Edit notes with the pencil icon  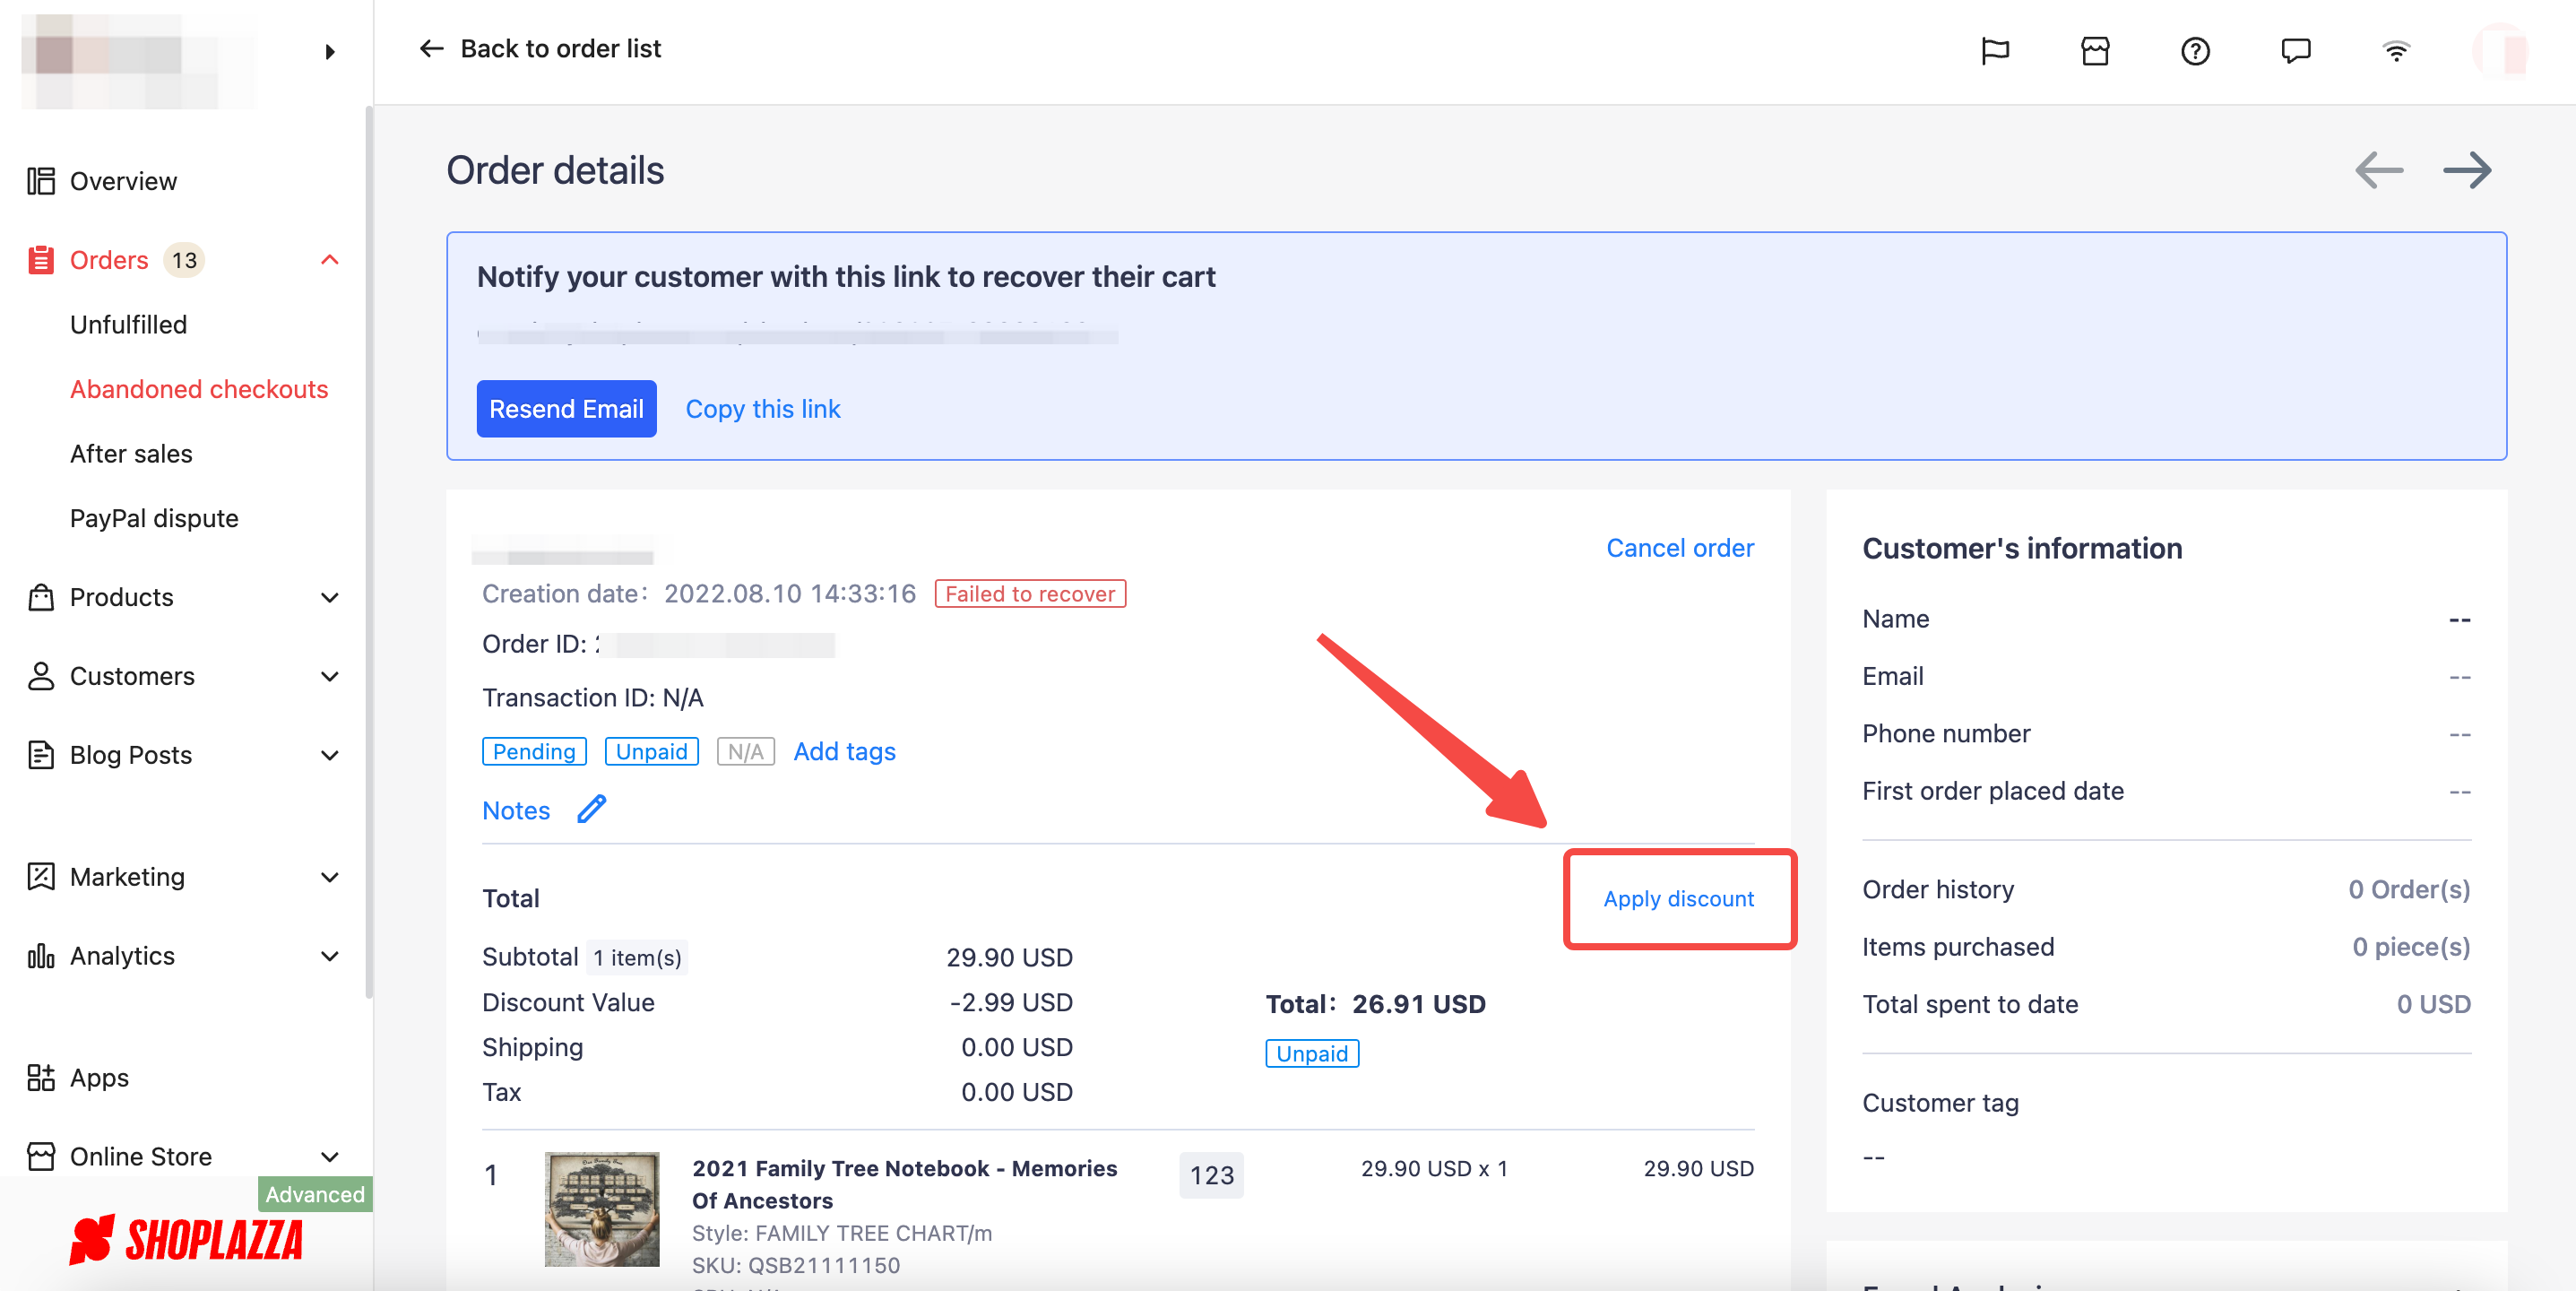click(592, 809)
